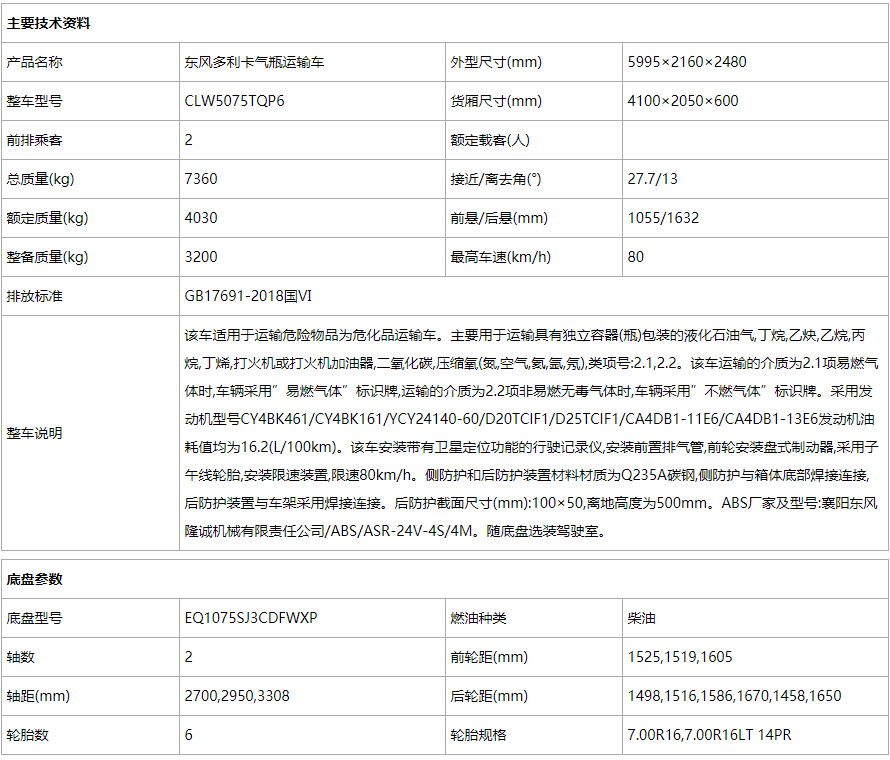The height and width of the screenshot is (760, 890).
Task: Click the 额定载客(人) label
Action: click(x=490, y=140)
